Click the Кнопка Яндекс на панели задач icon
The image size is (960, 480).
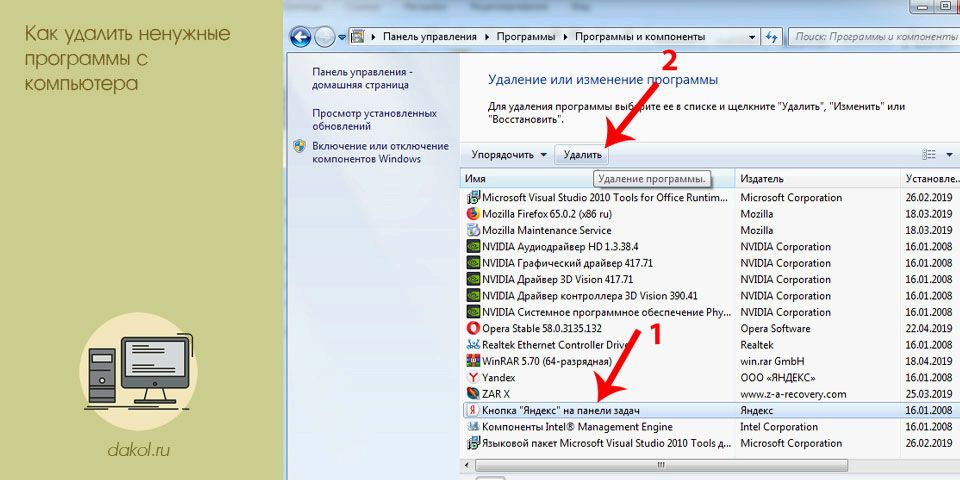click(x=473, y=410)
